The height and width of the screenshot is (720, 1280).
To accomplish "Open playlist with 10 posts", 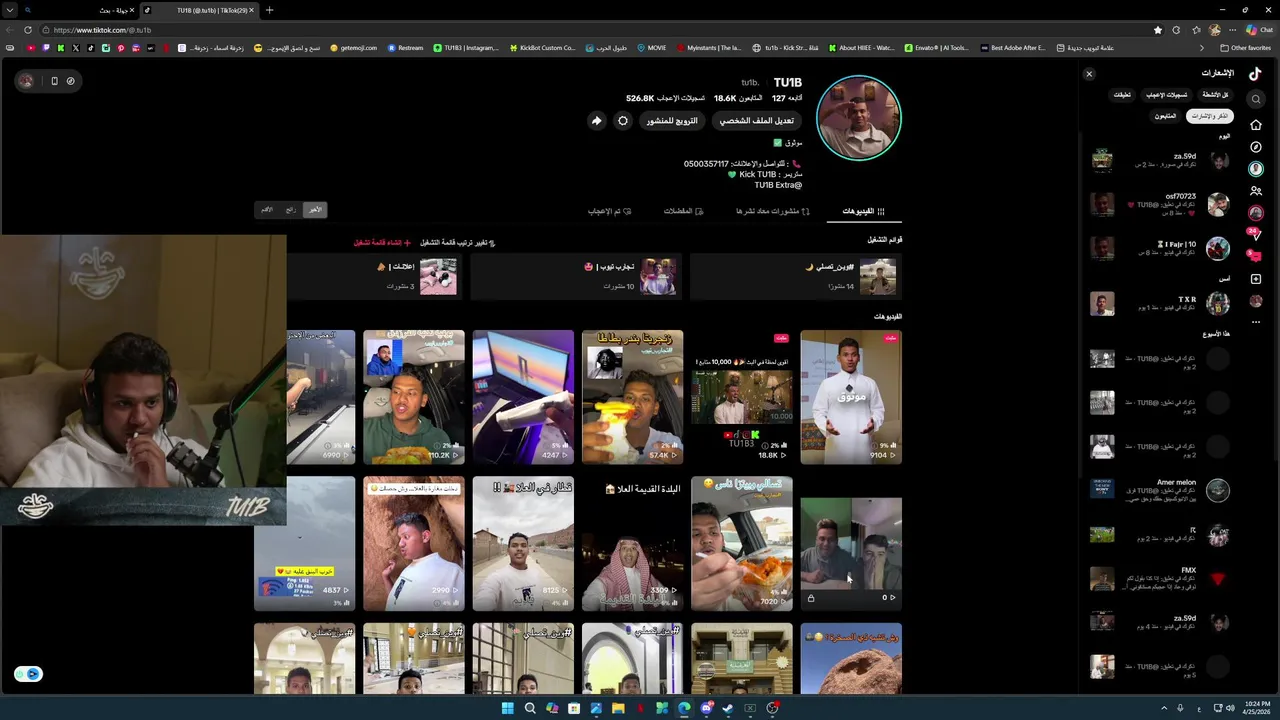I will [x=577, y=276].
